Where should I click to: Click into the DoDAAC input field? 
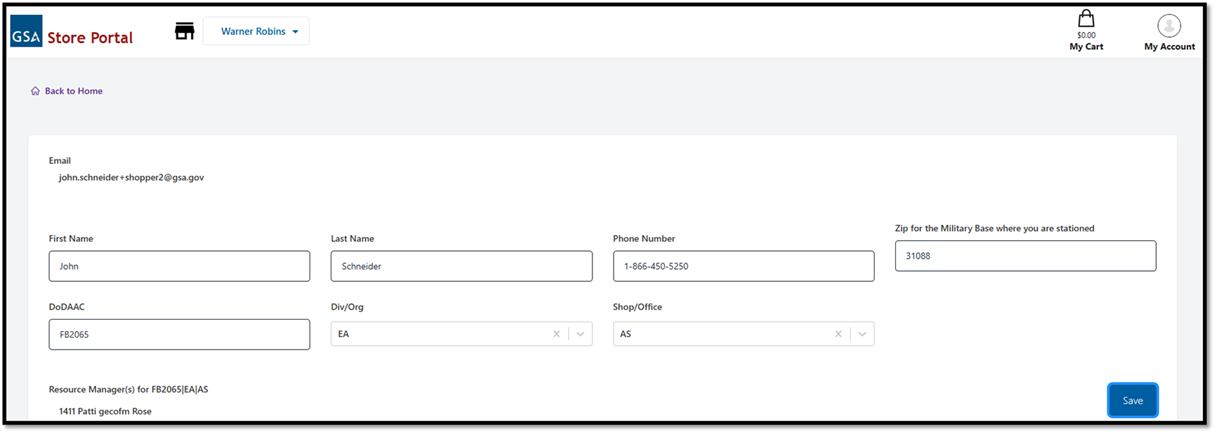[179, 334]
